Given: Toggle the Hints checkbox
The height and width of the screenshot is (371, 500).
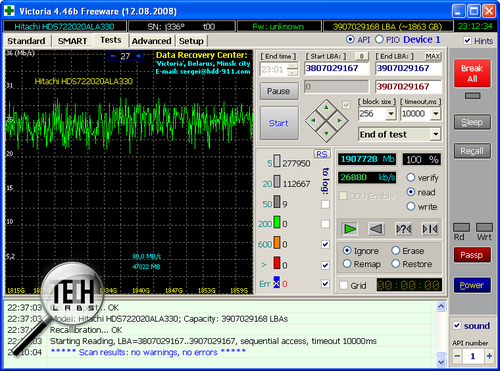Looking at the screenshot, I should 467,41.
